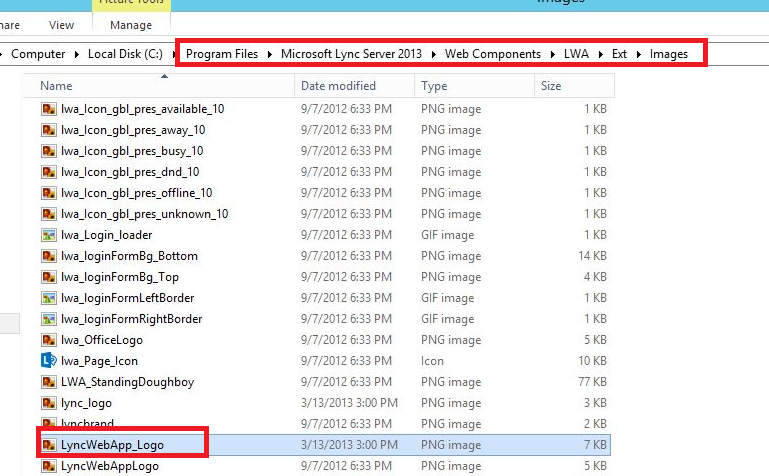This screenshot has height=476, width=769.
Task: Sort files by the Name column header
Action: [x=57, y=86]
